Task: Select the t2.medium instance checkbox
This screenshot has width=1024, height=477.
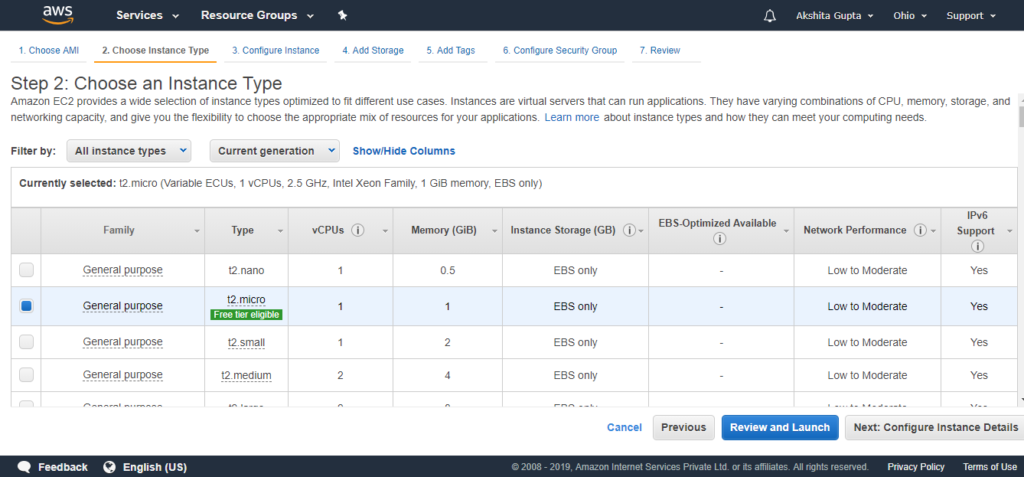Action: tap(26, 375)
